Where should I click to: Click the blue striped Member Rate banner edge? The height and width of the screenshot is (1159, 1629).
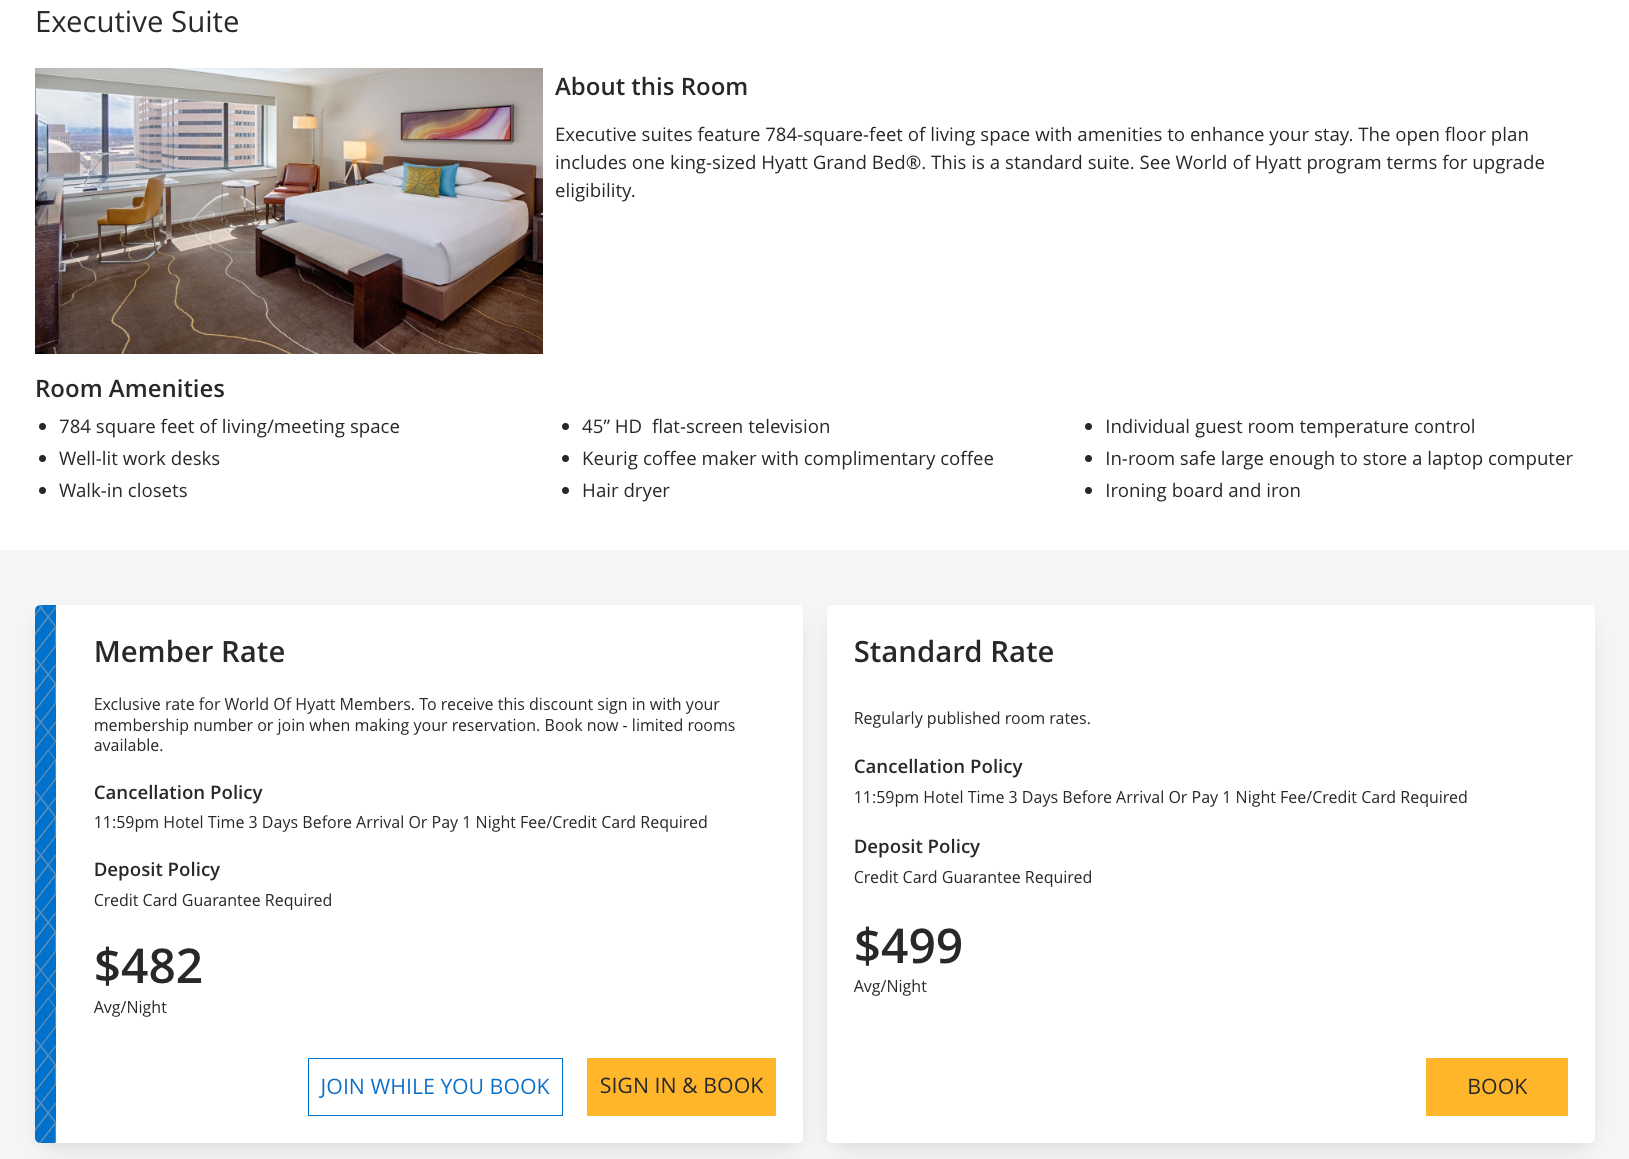point(46,870)
